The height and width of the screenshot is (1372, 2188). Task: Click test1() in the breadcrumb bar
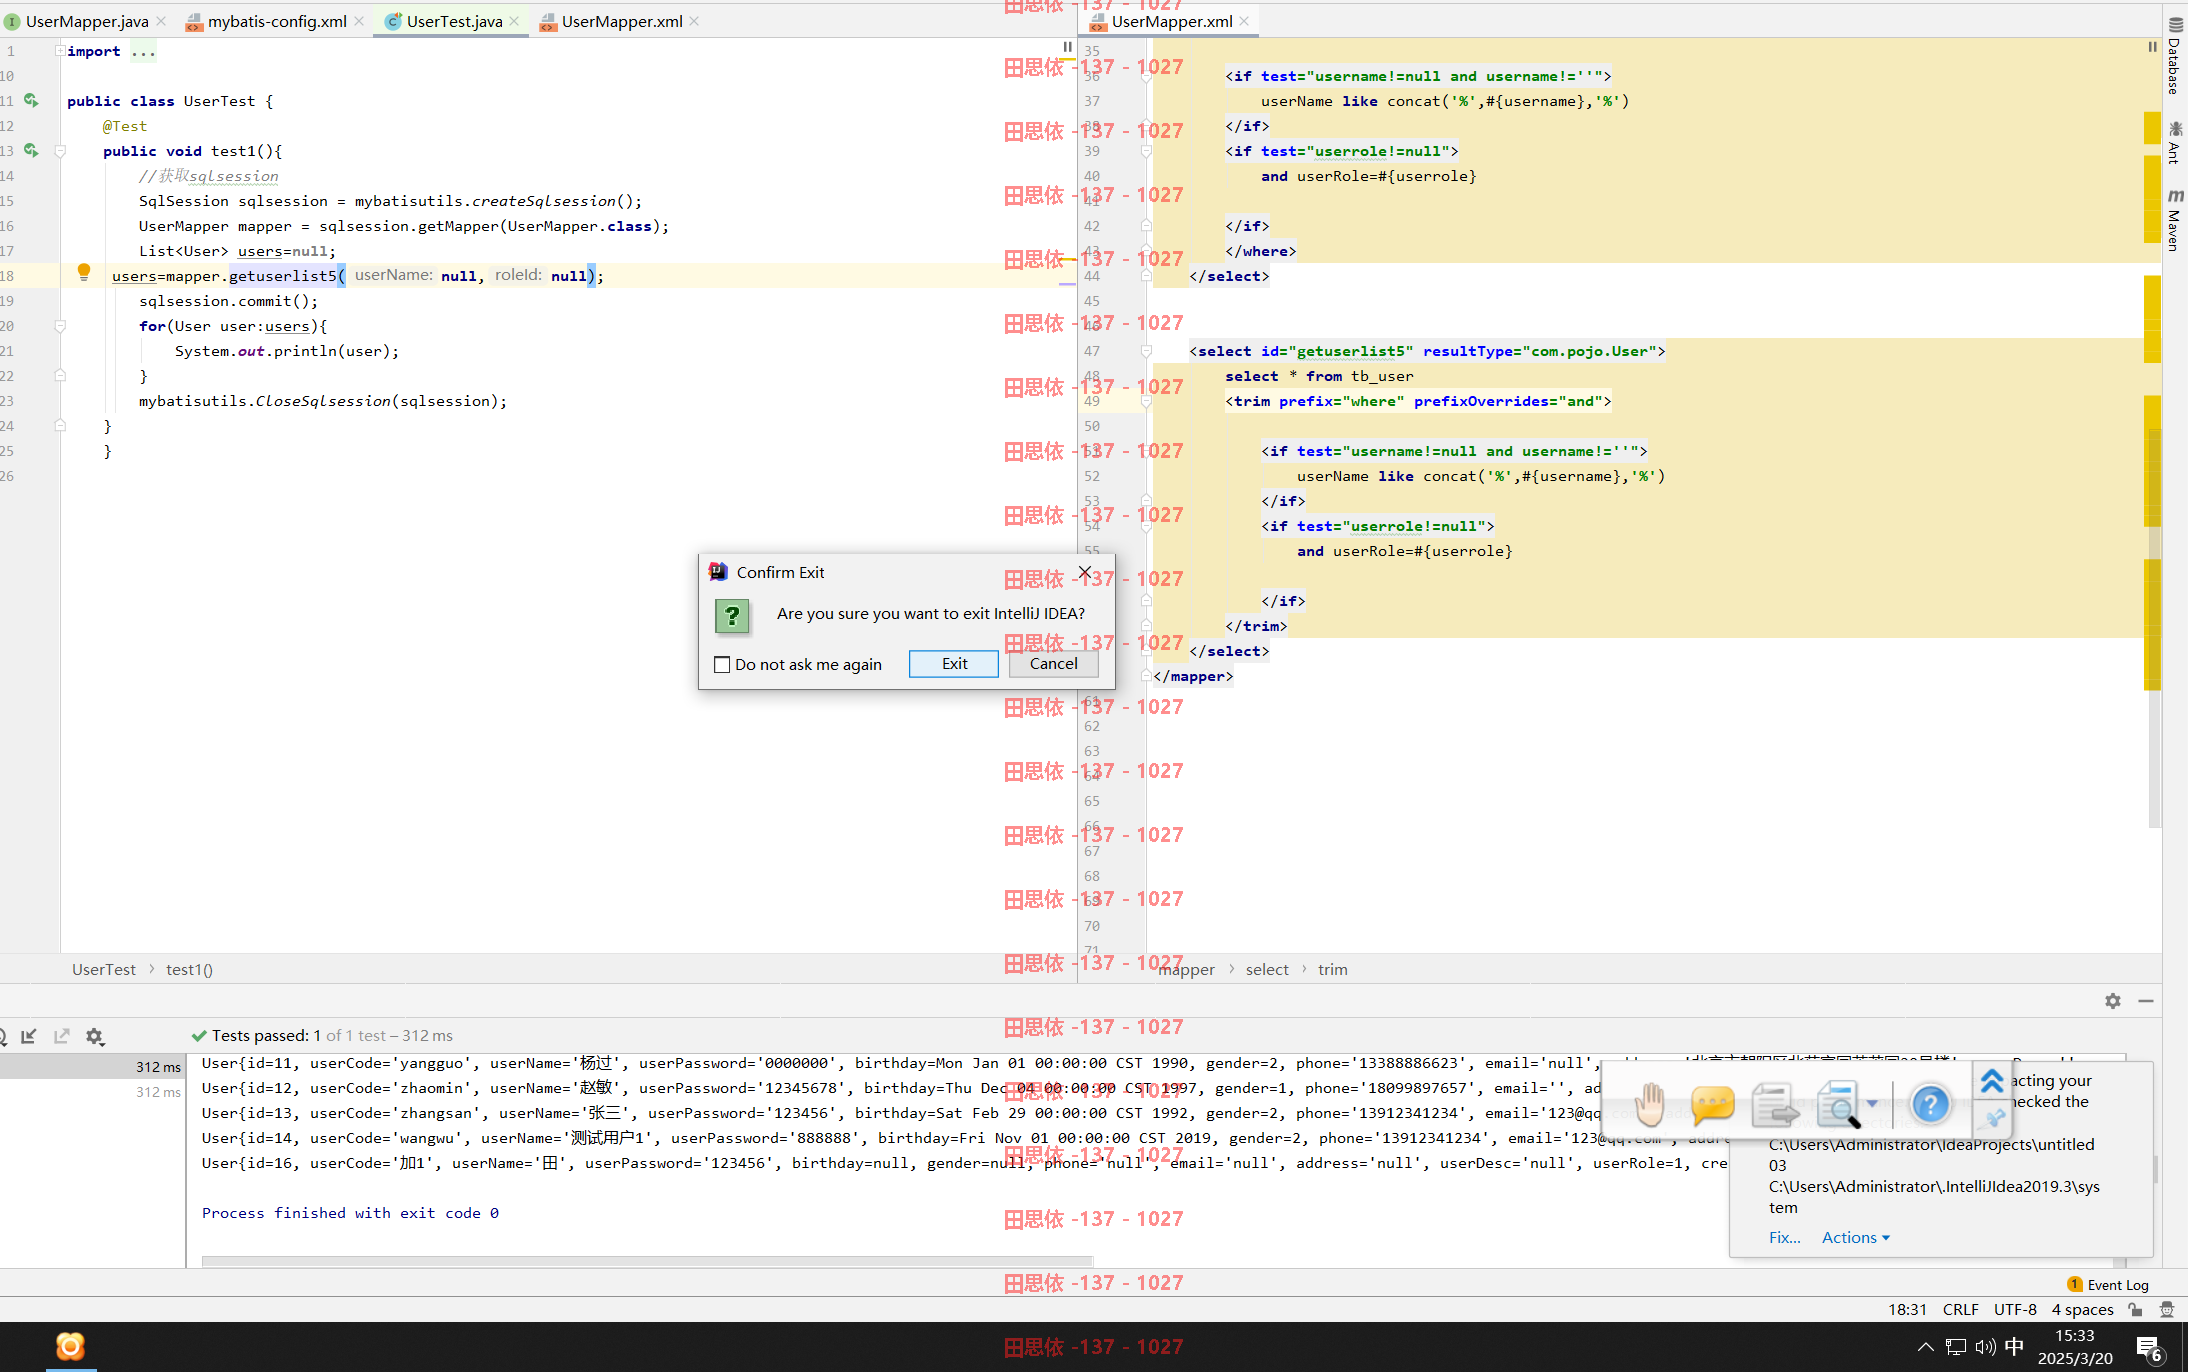(x=189, y=969)
